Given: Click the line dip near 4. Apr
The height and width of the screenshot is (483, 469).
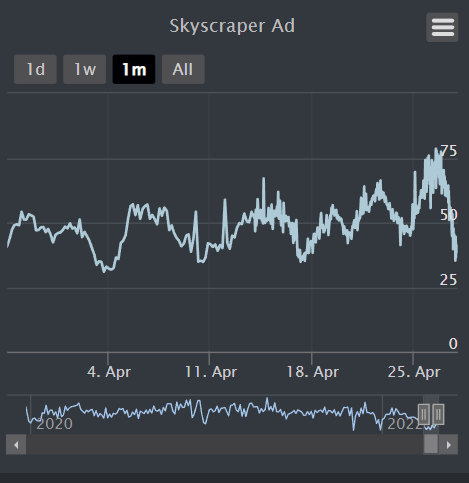Looking at the screenshot, I should [104, 271].
